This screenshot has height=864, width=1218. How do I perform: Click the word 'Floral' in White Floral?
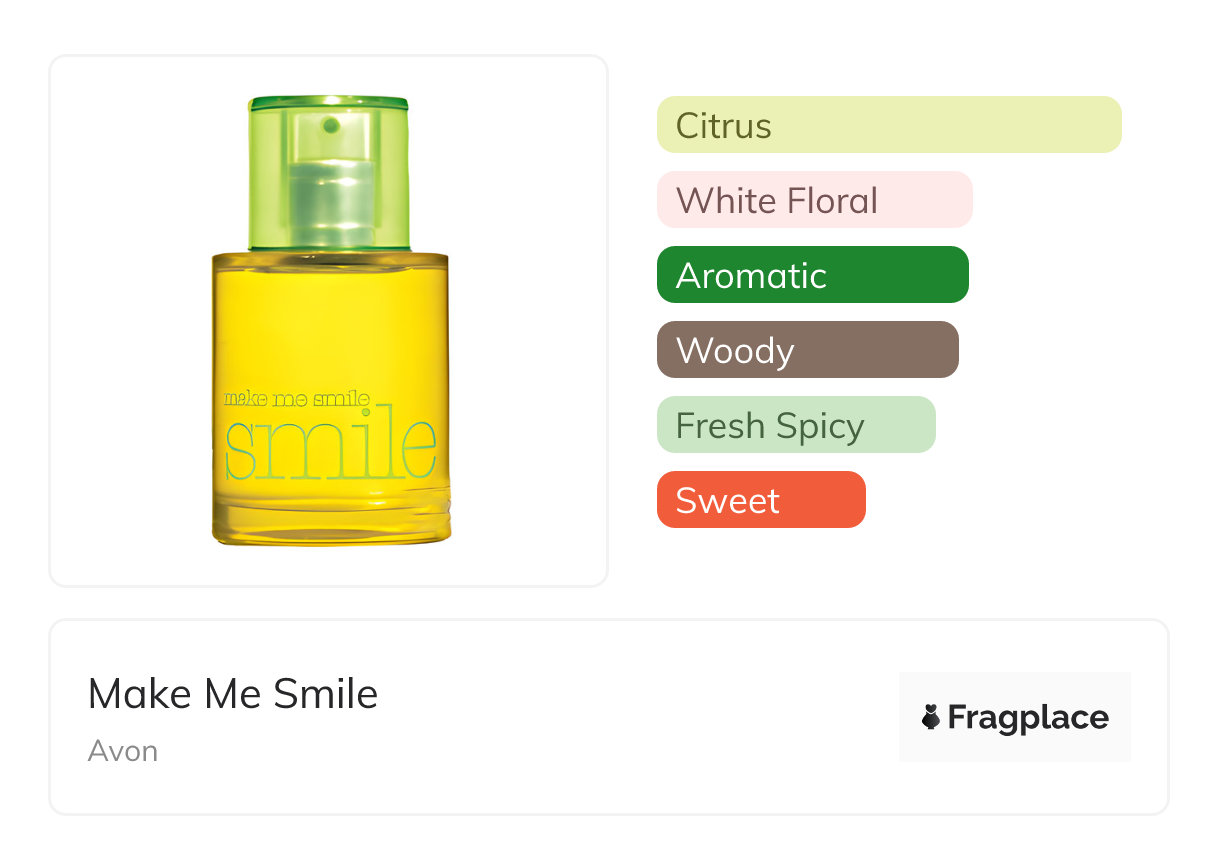(832, 200)
